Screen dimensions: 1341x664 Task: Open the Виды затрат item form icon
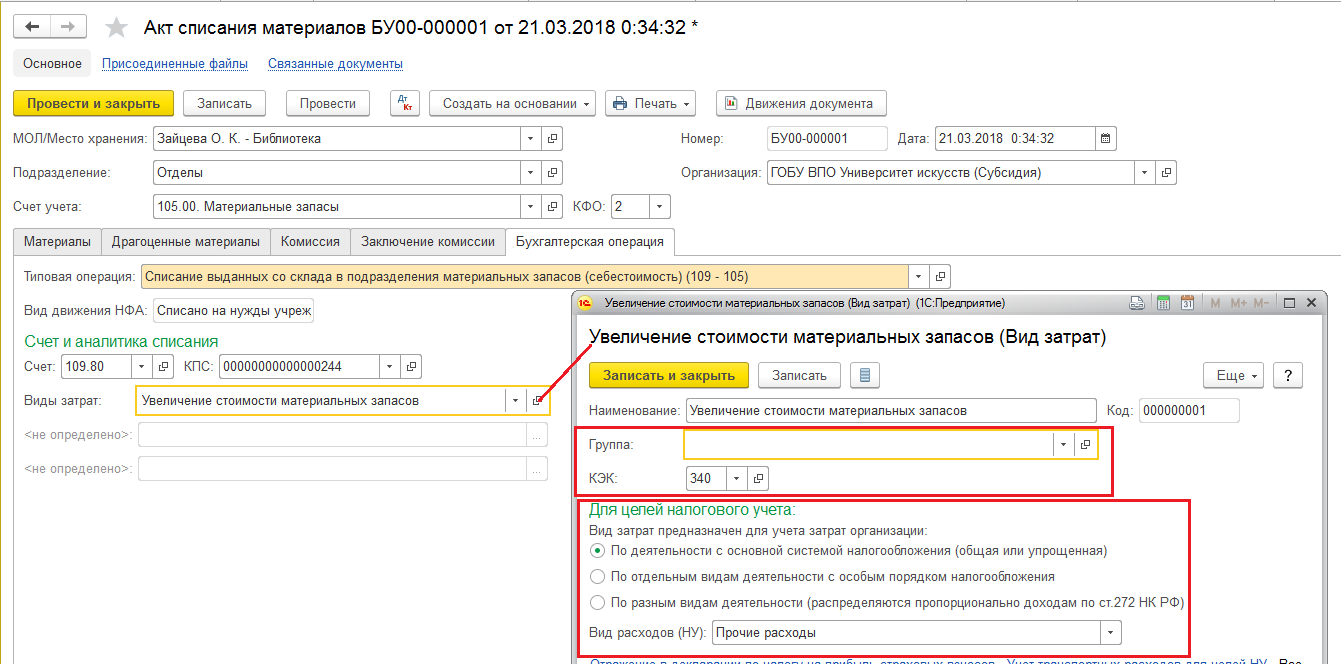coord(538,400)
